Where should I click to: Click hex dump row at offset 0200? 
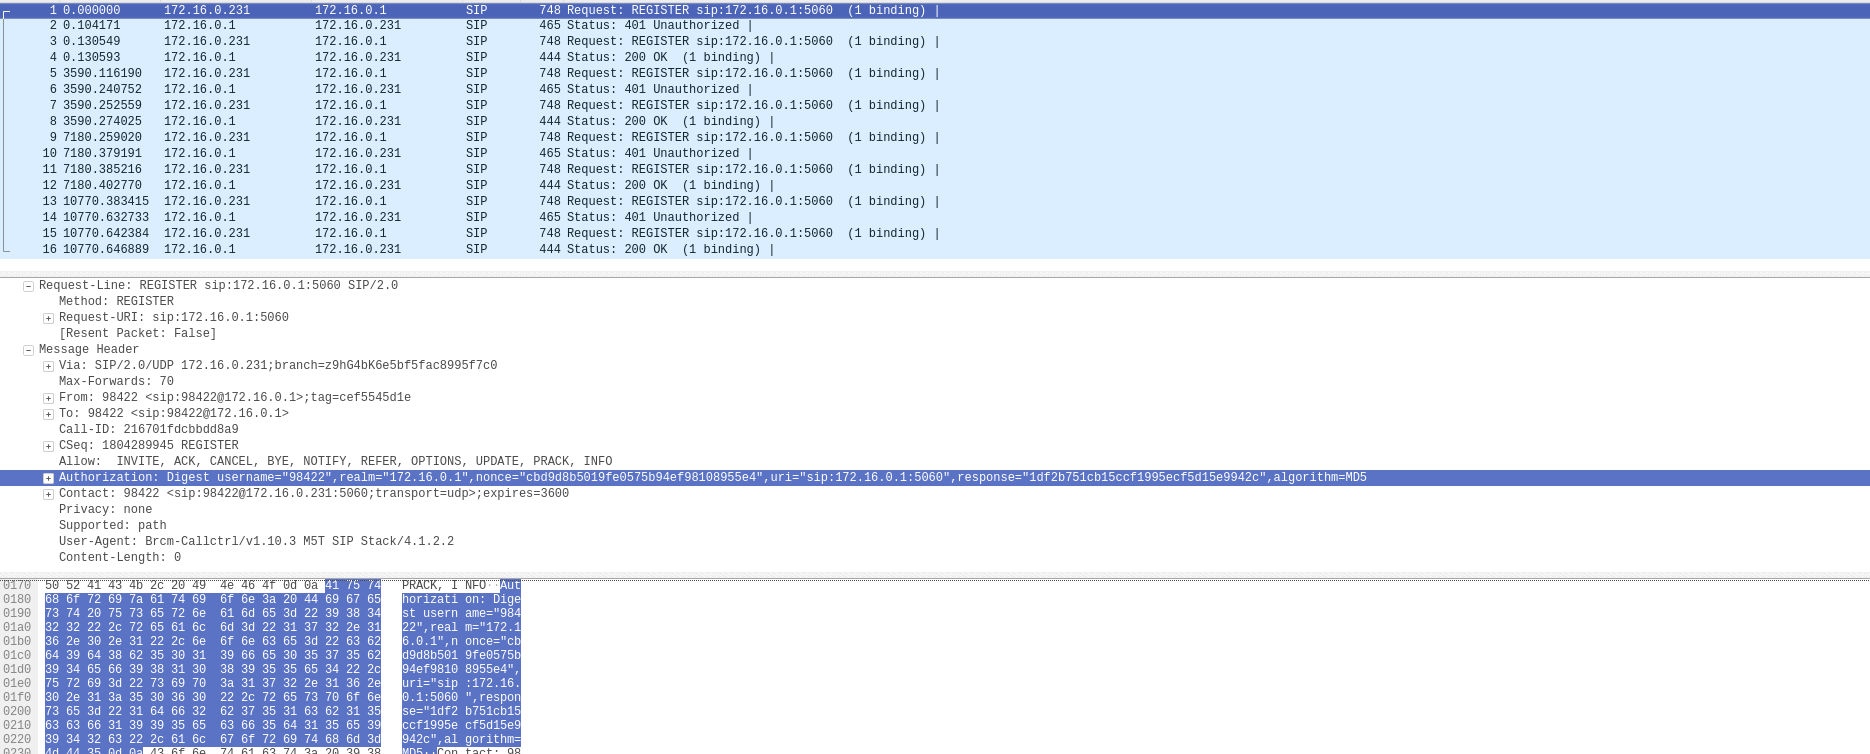pos(261,712)
